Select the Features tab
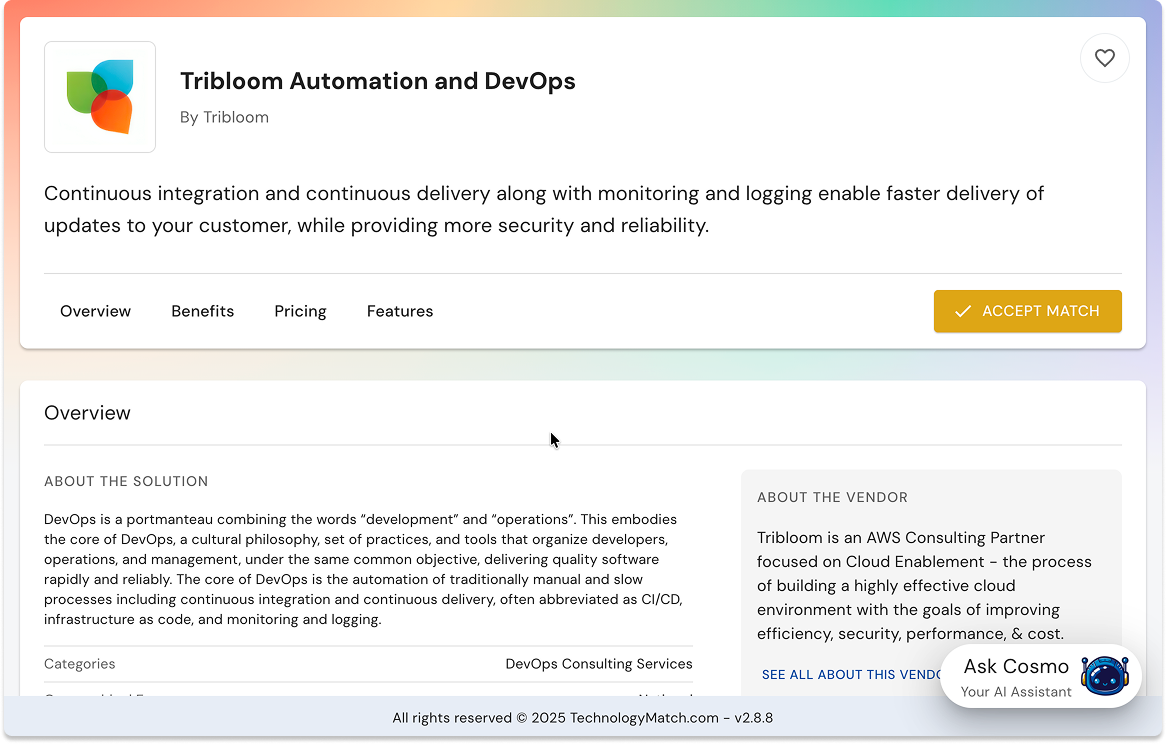This screenshot has height=744, width=1166. click(400, 311)
